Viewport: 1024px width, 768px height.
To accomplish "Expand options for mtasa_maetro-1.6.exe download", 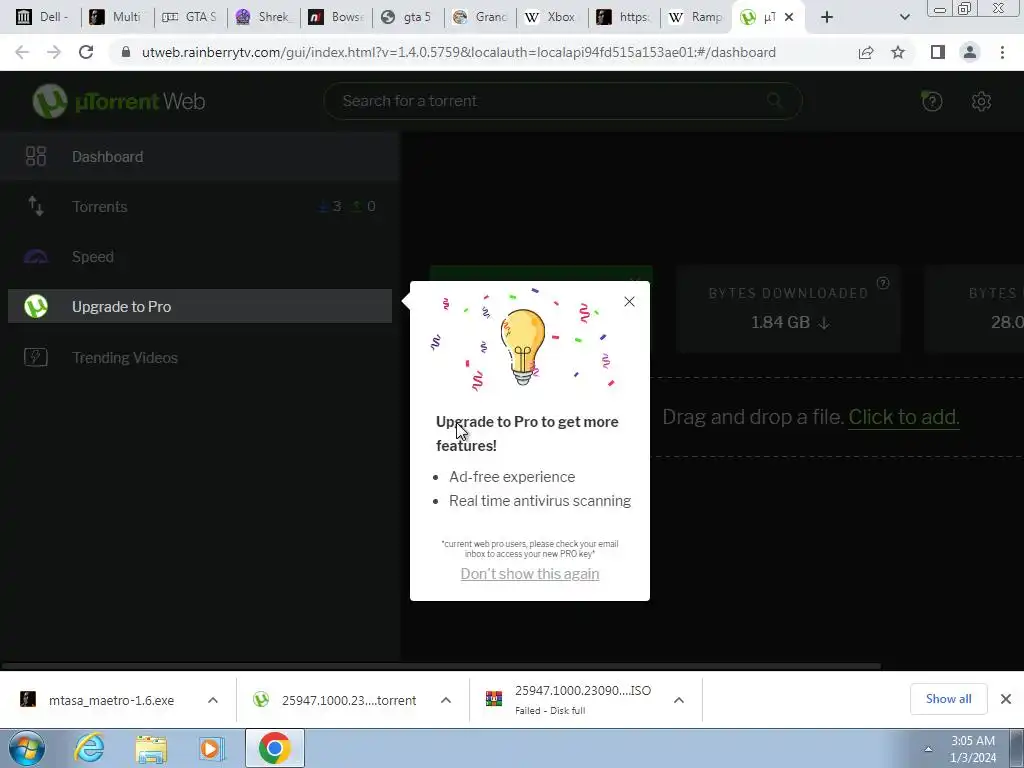I will [213, 700].
